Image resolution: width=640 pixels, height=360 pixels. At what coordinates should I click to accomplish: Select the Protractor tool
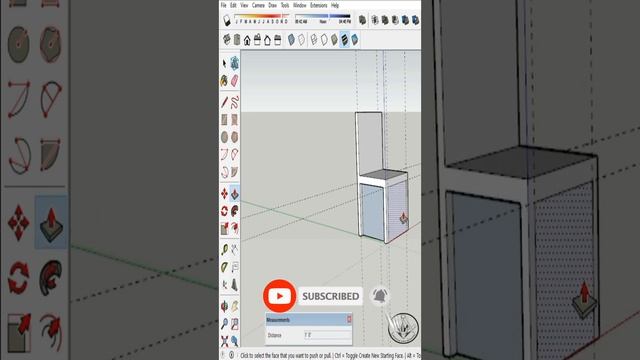(x=224, y=267)
